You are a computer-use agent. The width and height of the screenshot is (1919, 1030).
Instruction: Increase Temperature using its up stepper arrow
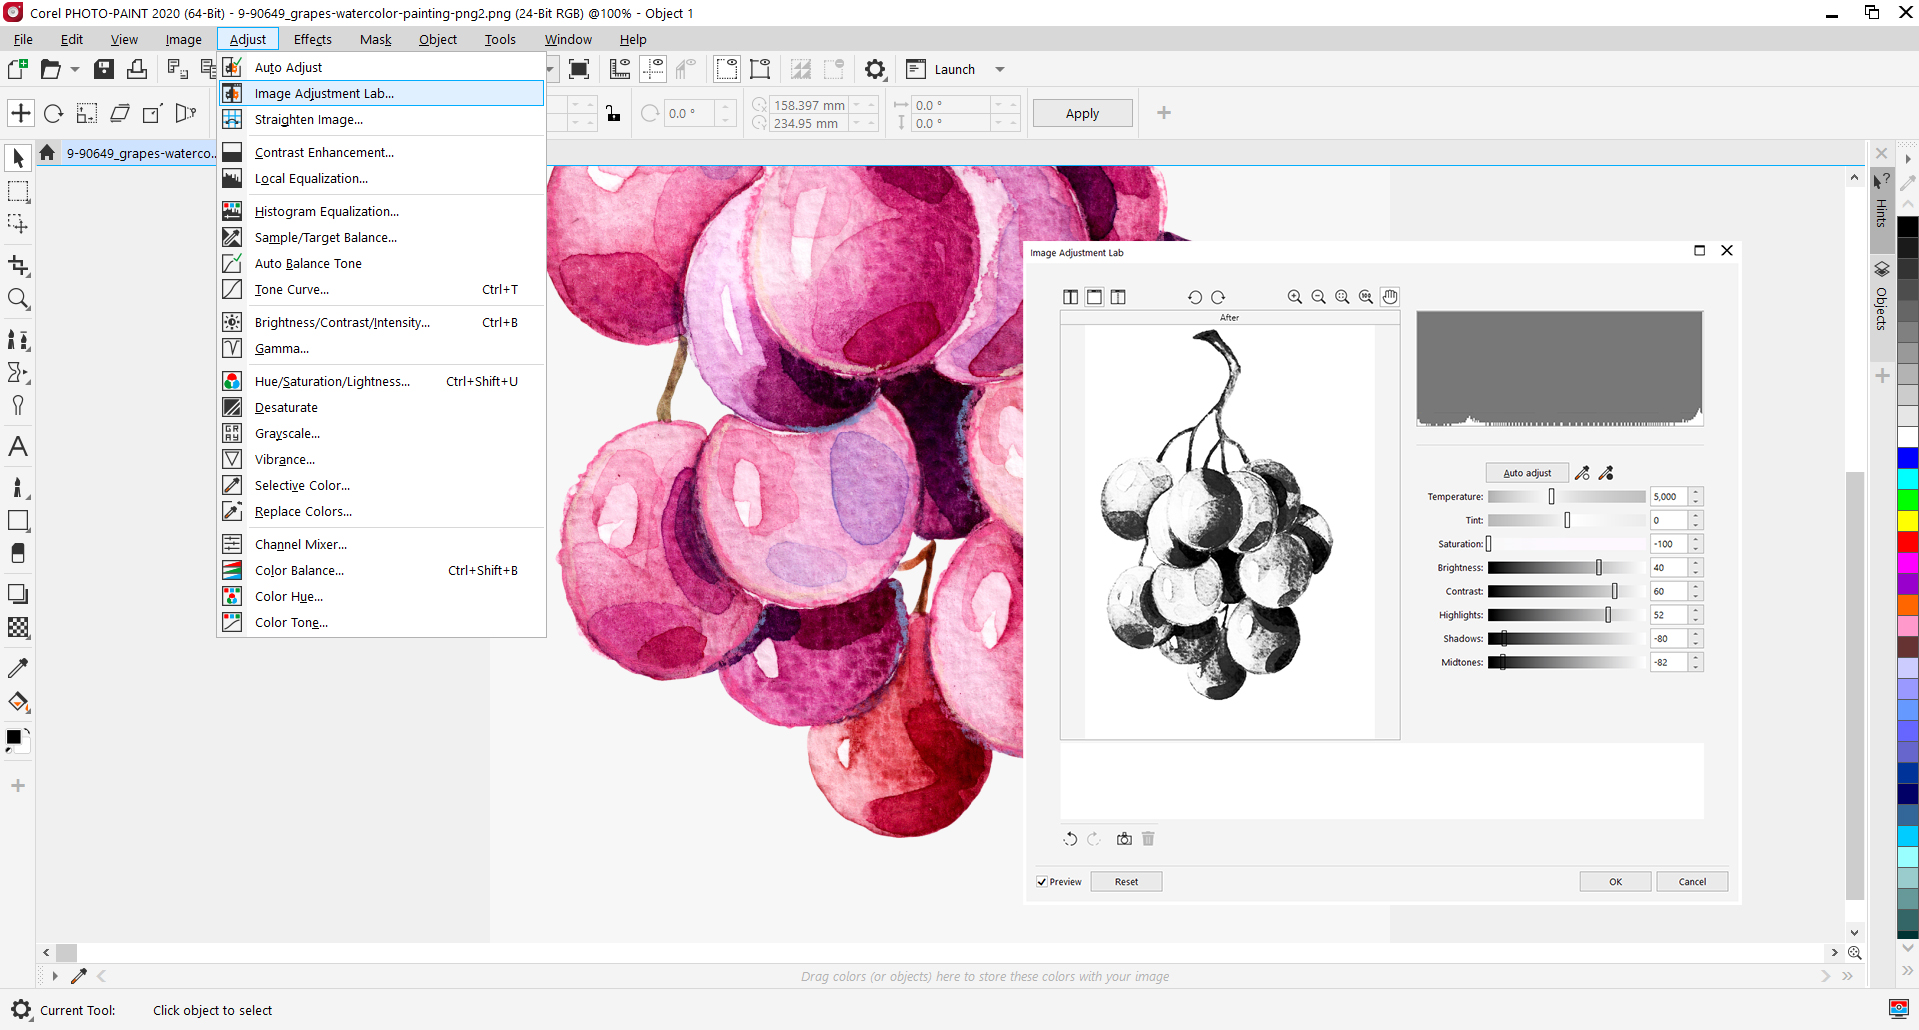1694,492
